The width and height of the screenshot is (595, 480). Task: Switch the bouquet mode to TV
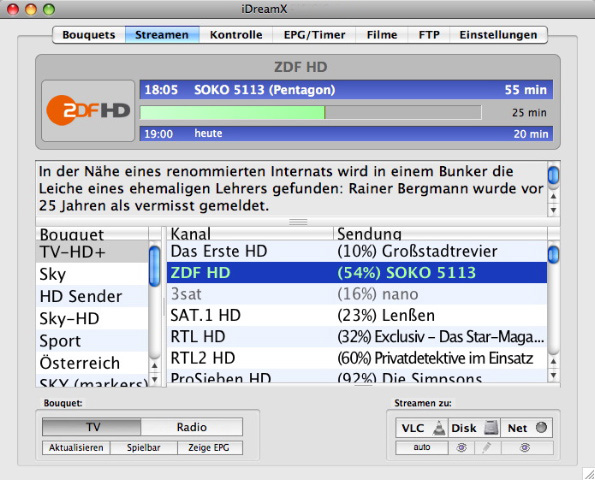92,427
